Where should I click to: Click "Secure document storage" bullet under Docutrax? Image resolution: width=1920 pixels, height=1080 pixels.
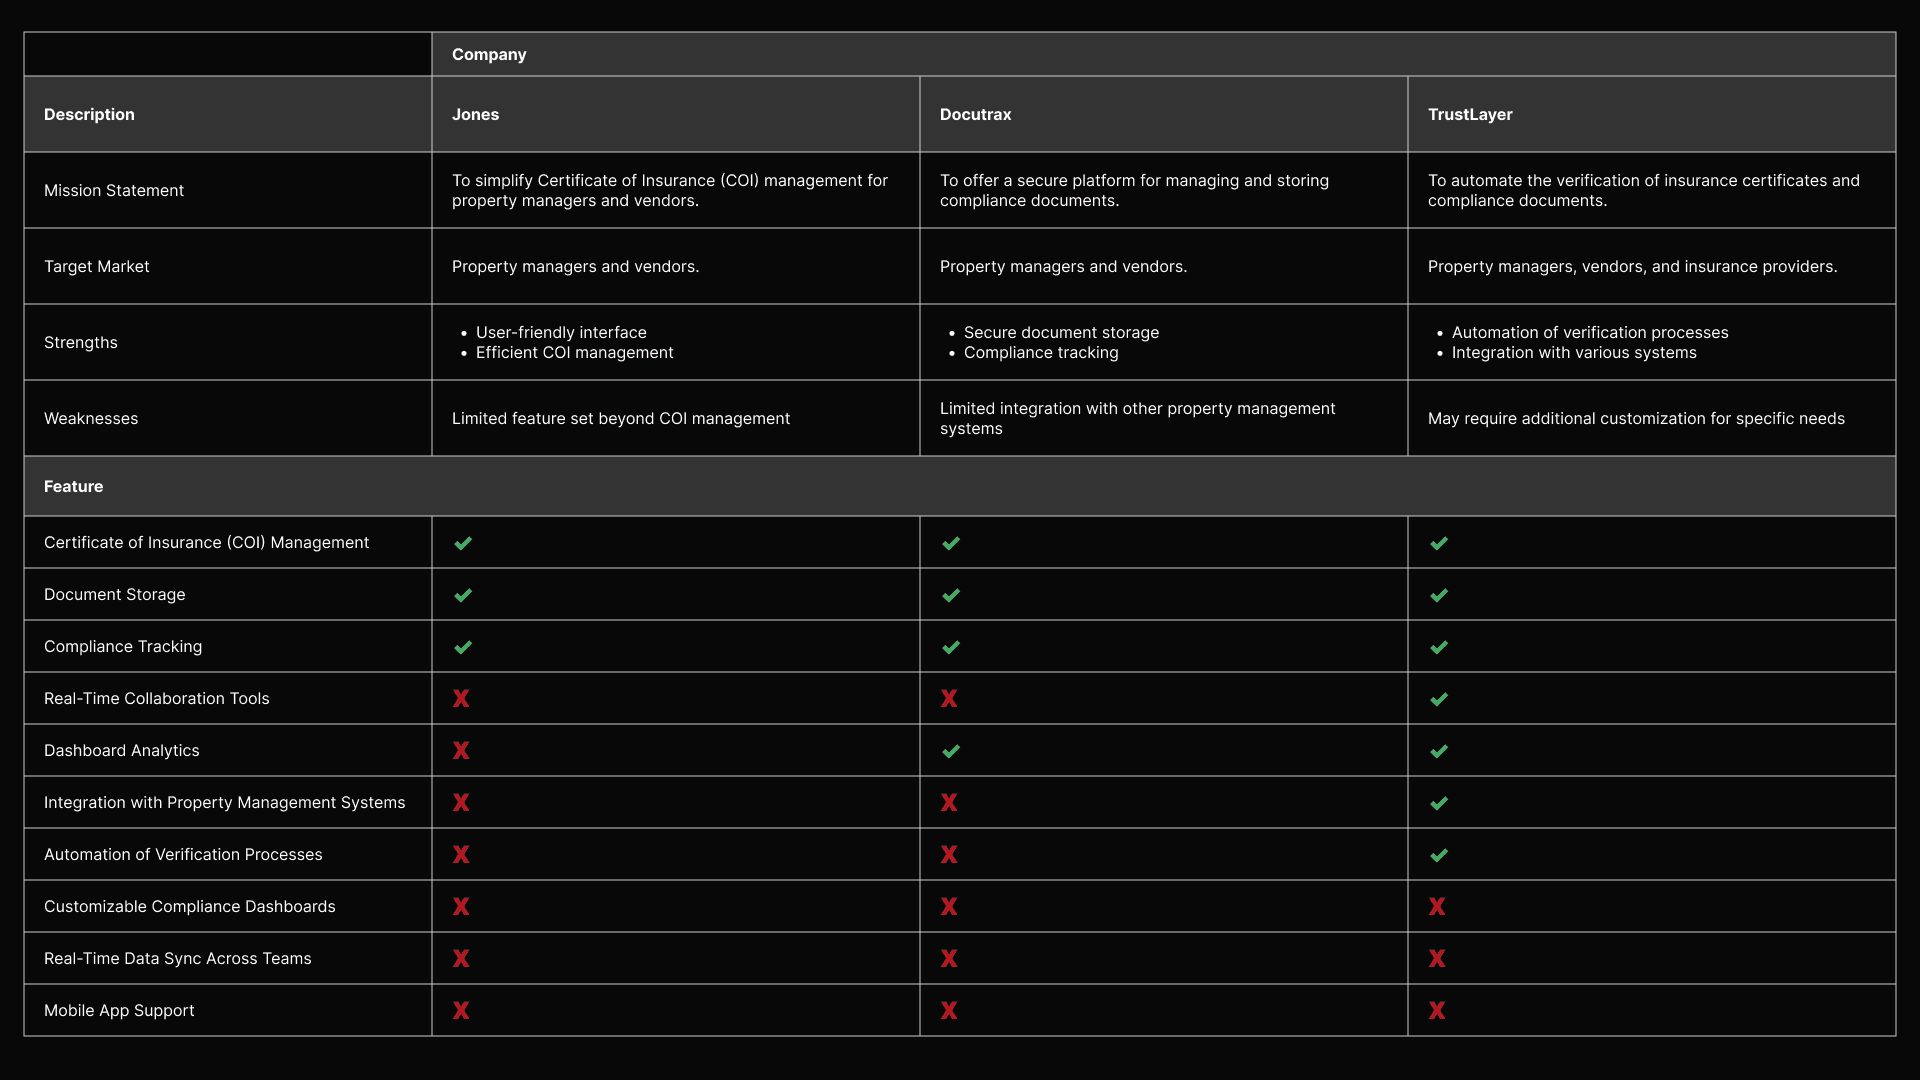[1062, 332]
